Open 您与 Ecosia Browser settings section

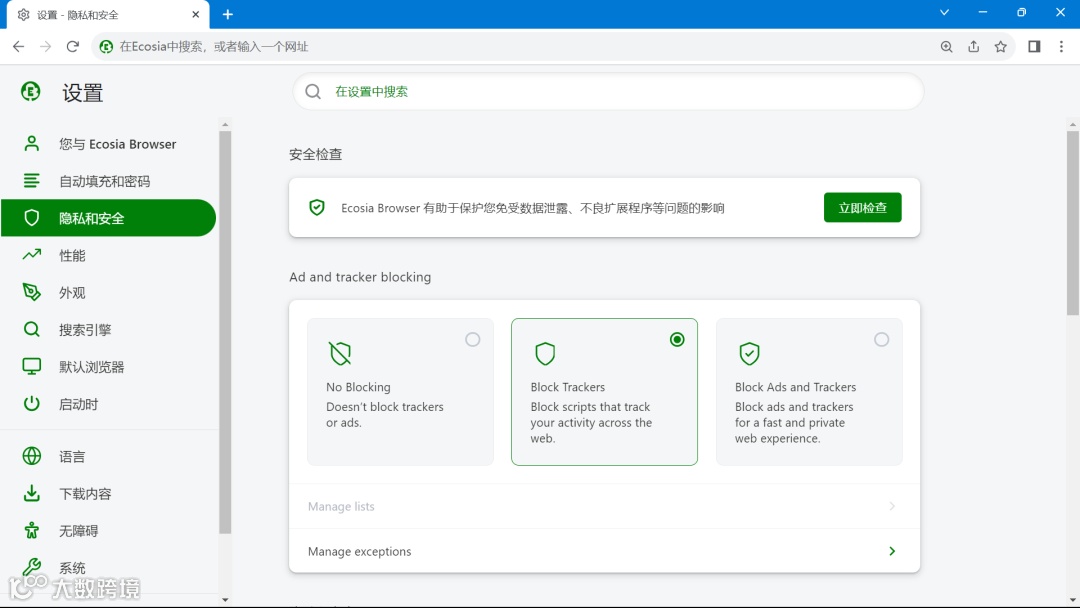click(x=109, y=143)
